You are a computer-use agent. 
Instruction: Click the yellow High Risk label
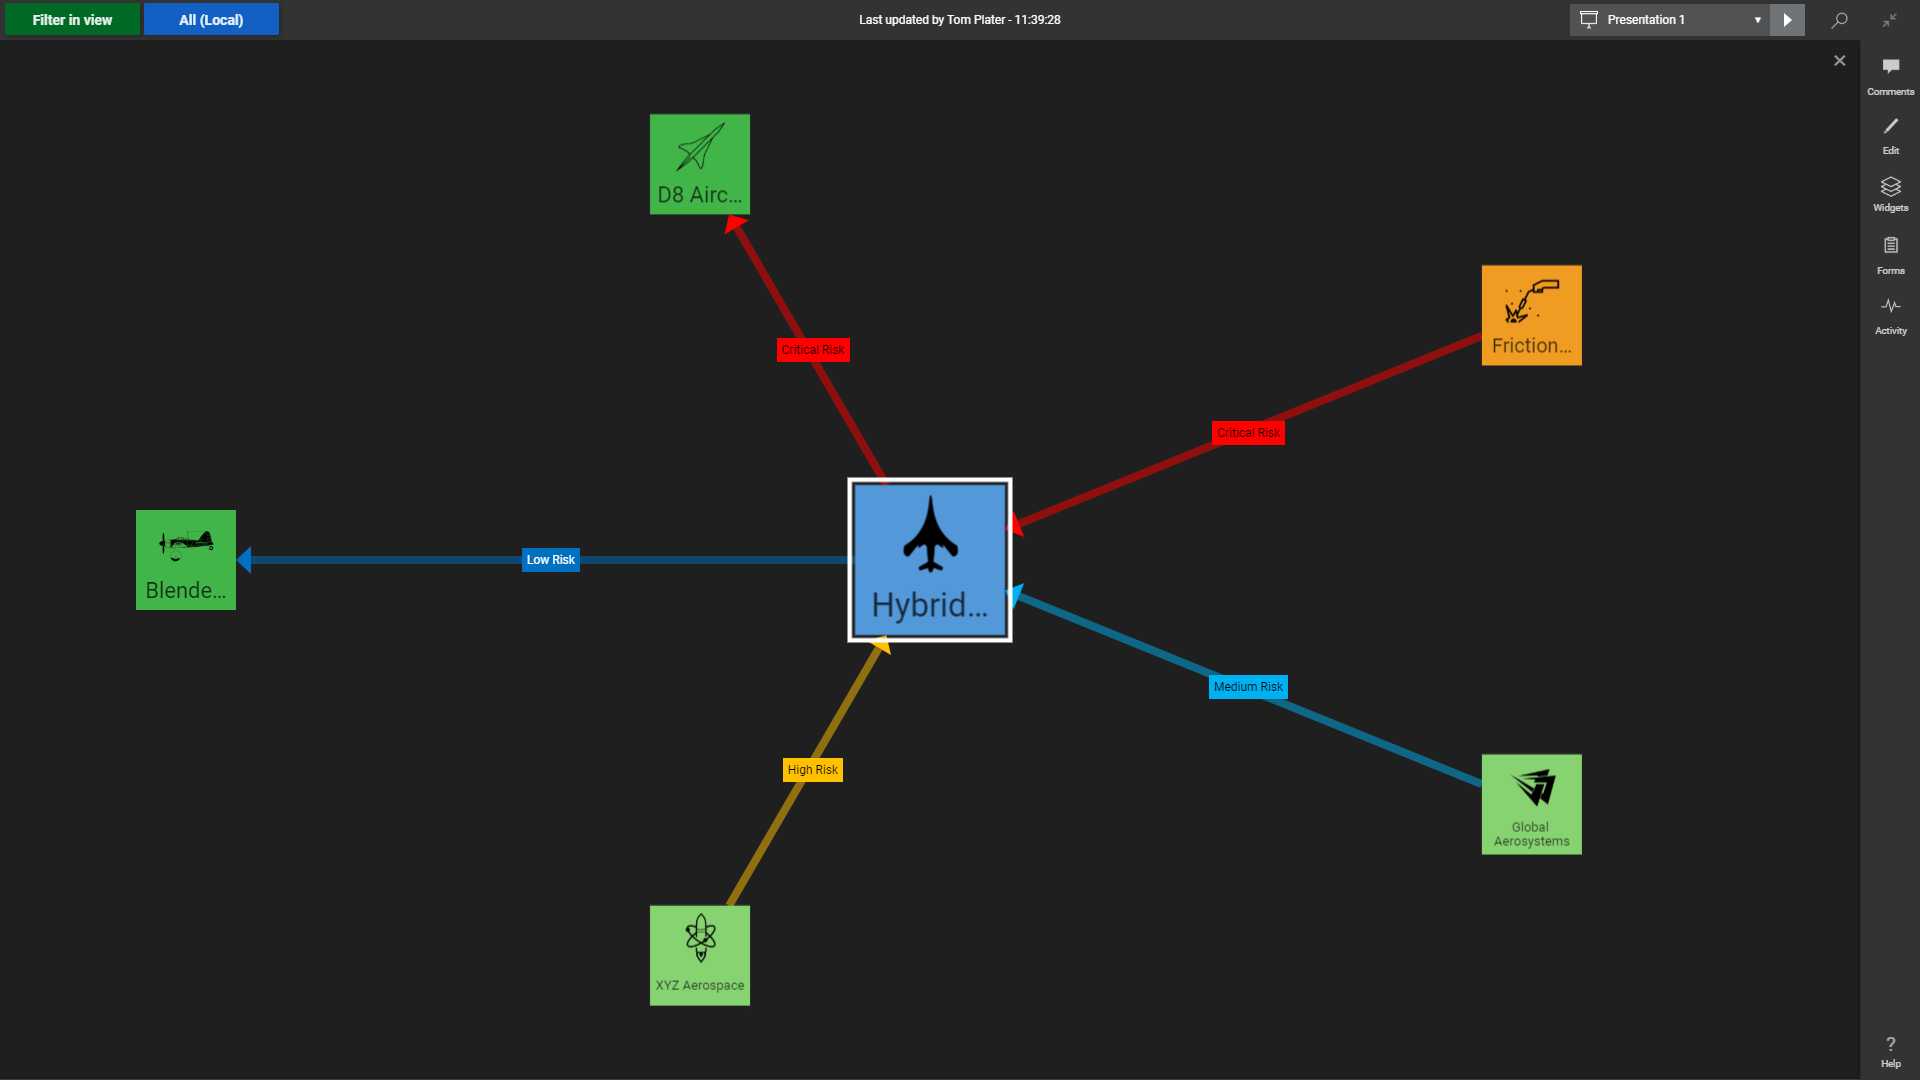point(813,770)
